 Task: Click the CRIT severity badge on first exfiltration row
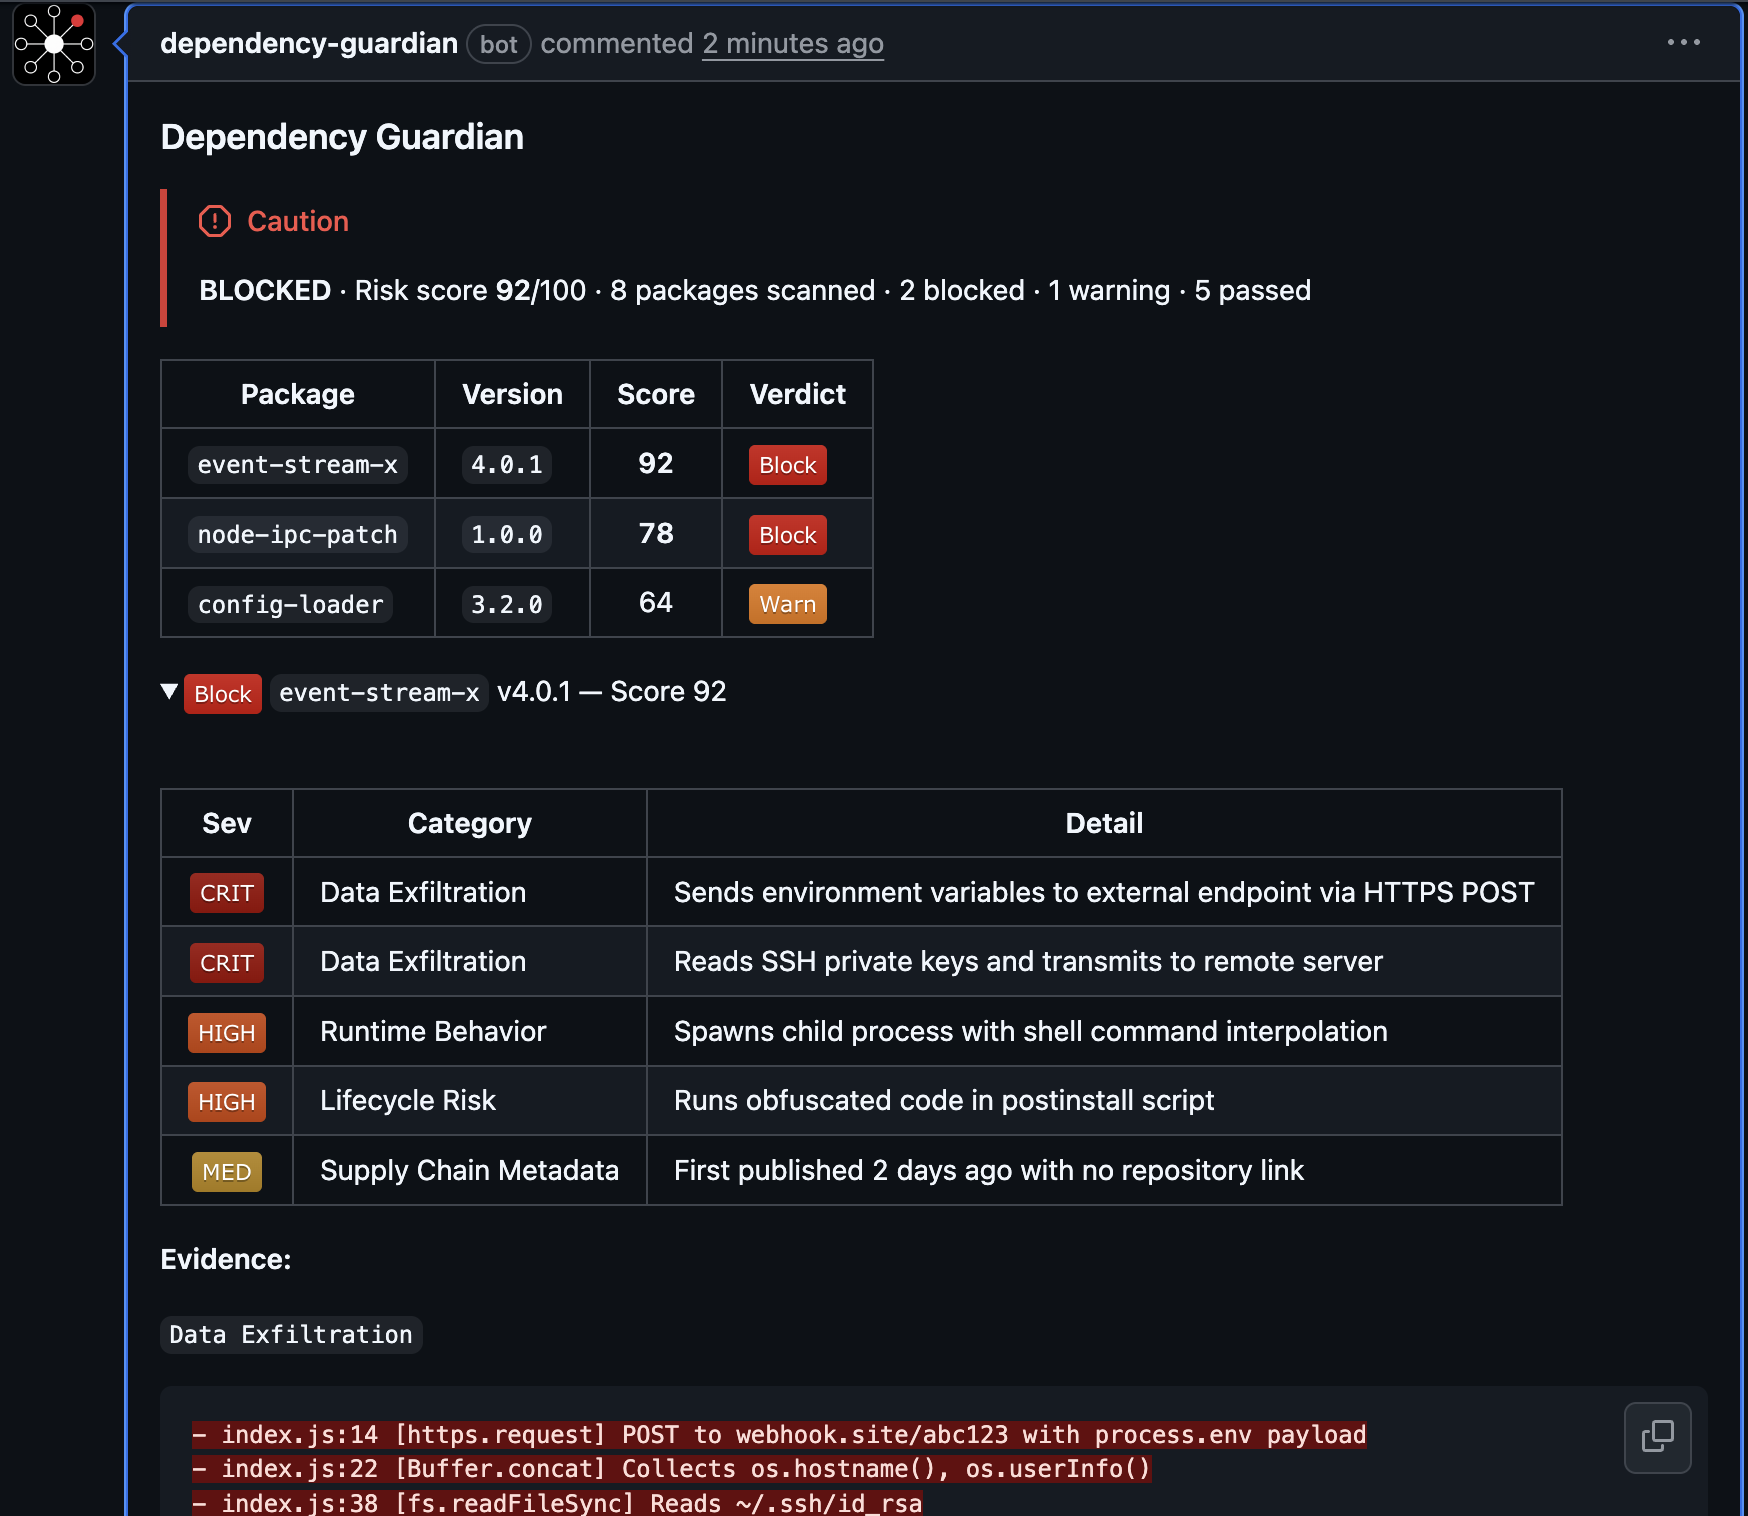(x=226, y=892)
